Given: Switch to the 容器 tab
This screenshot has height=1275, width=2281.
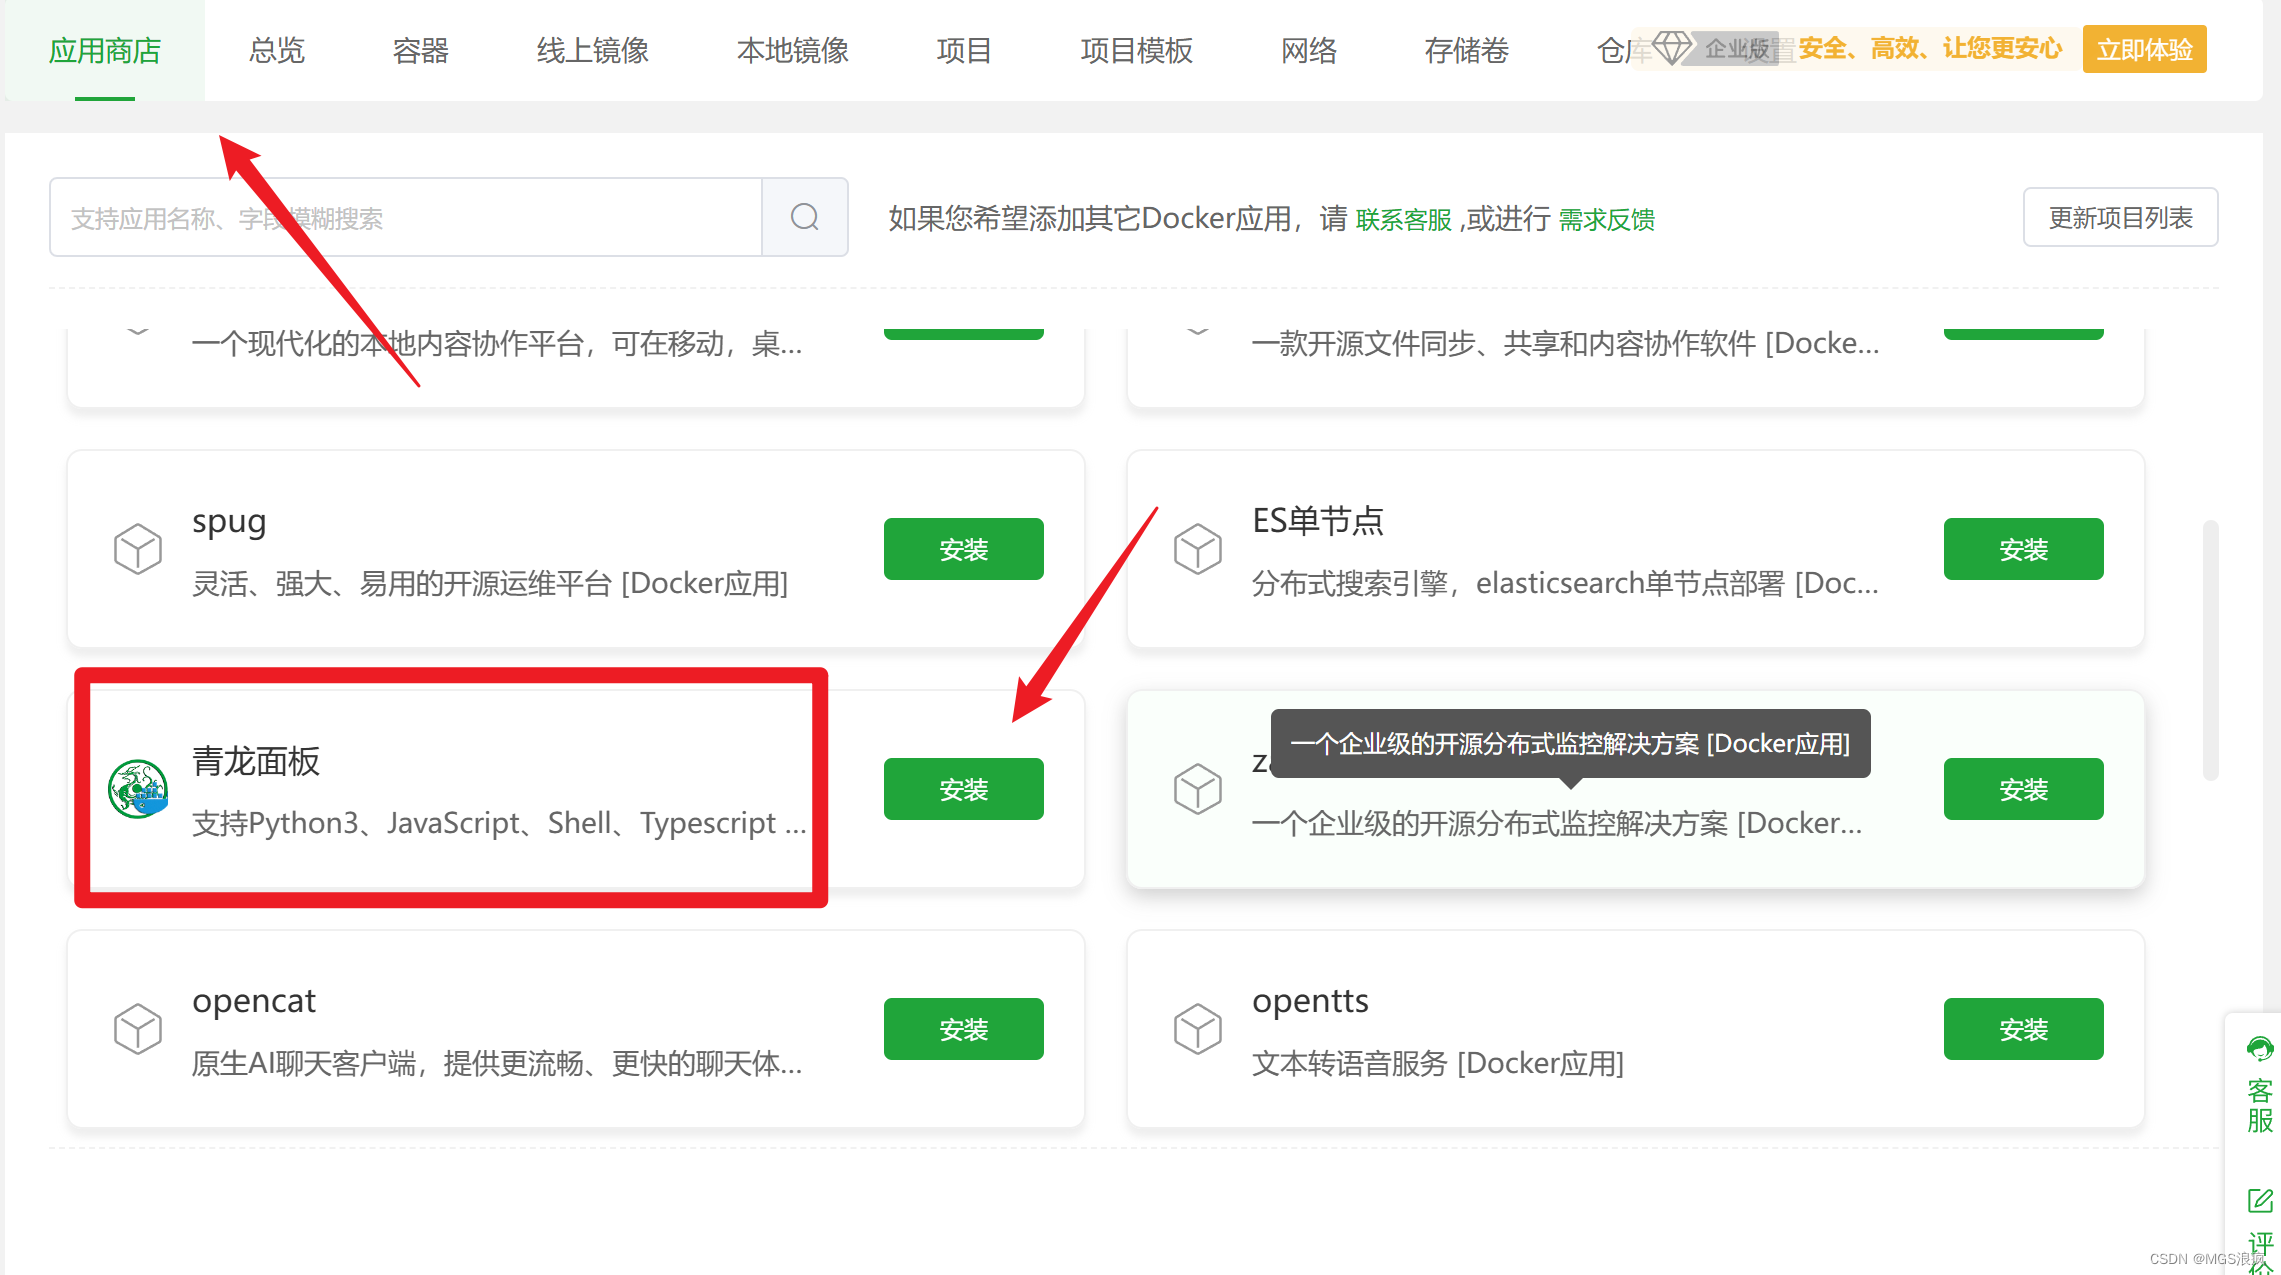Looking at the screenshot, I should click(420, 50).
